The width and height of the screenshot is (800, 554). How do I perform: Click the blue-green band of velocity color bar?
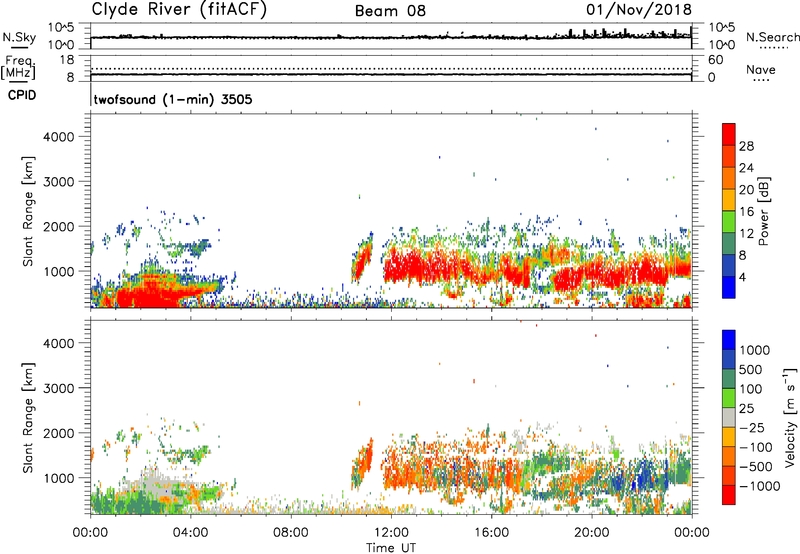pos(729,379)
